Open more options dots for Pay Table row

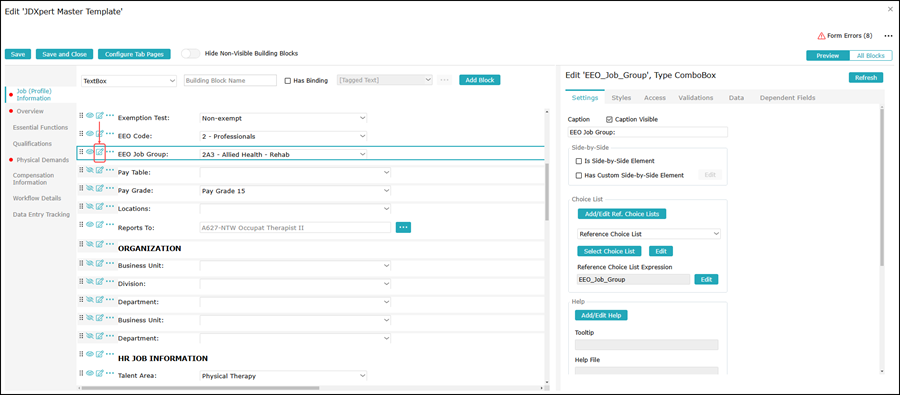click(x=110, y=170)
